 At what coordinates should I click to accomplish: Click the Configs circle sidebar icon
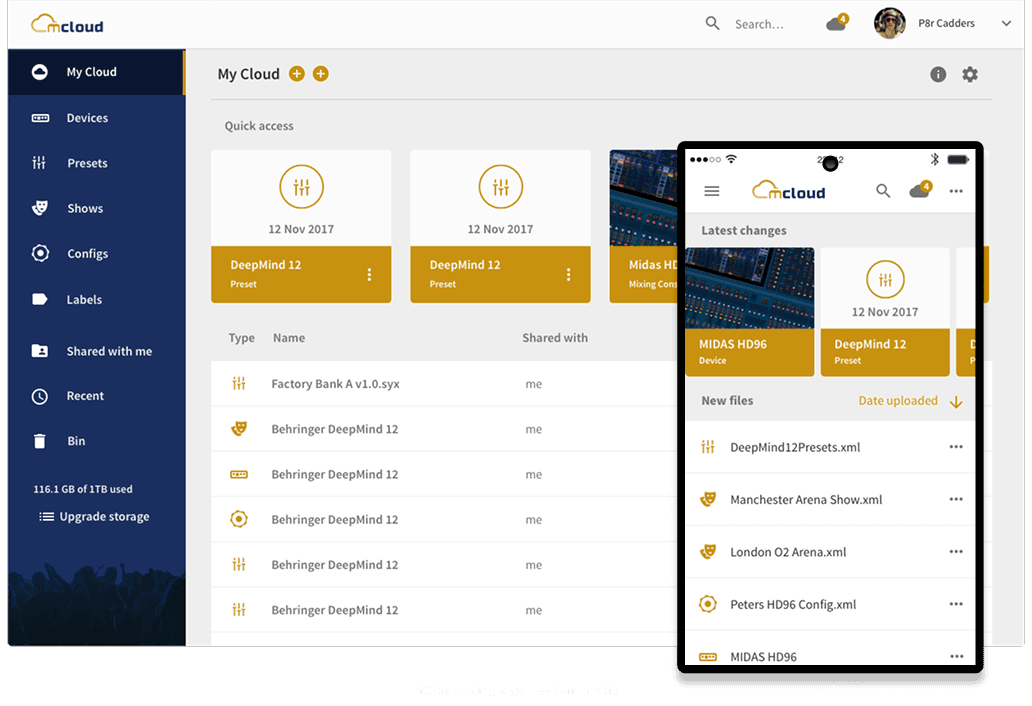point(40,253)
